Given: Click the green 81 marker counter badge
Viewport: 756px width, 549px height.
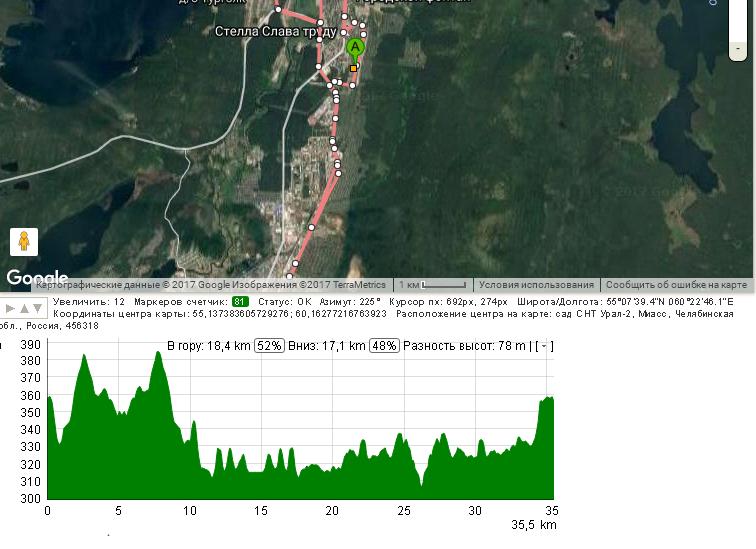Looking at the screenshot, I should (240, 302).
